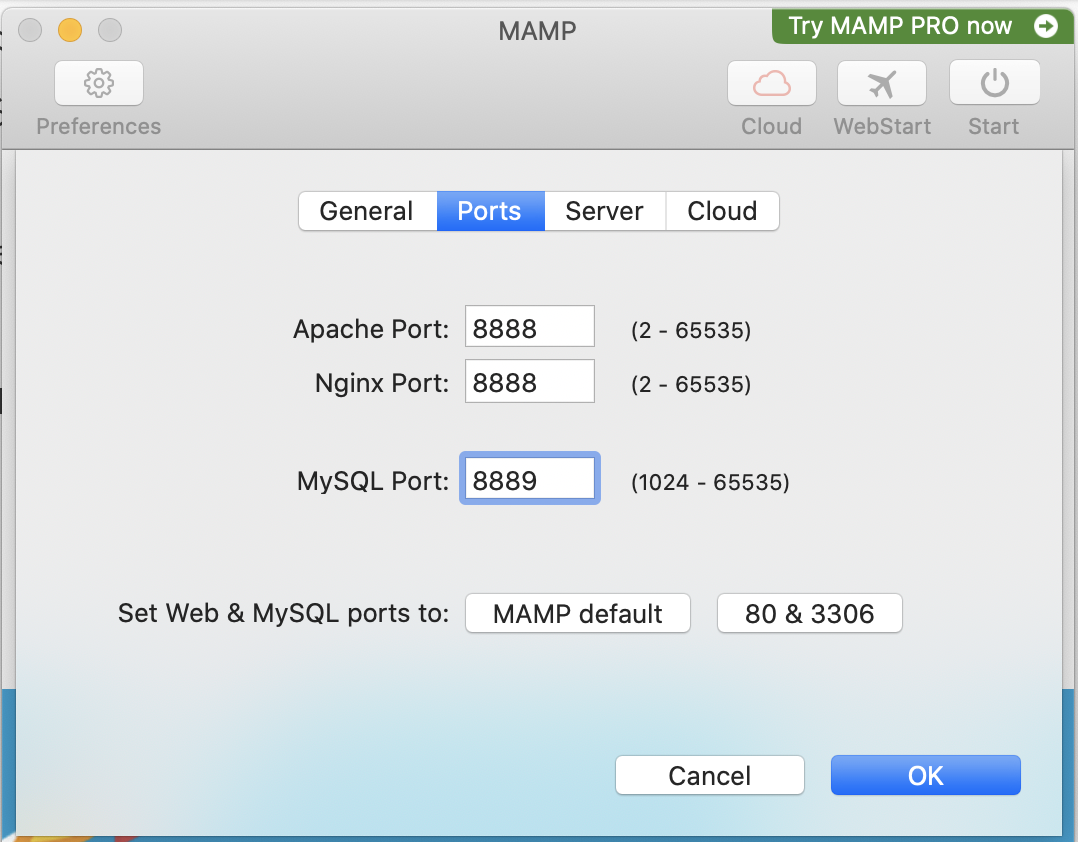Viewport: 1078px width, 842px height.
Task: Set ports to 80 & 3306
Action: (x=809, y=613)
